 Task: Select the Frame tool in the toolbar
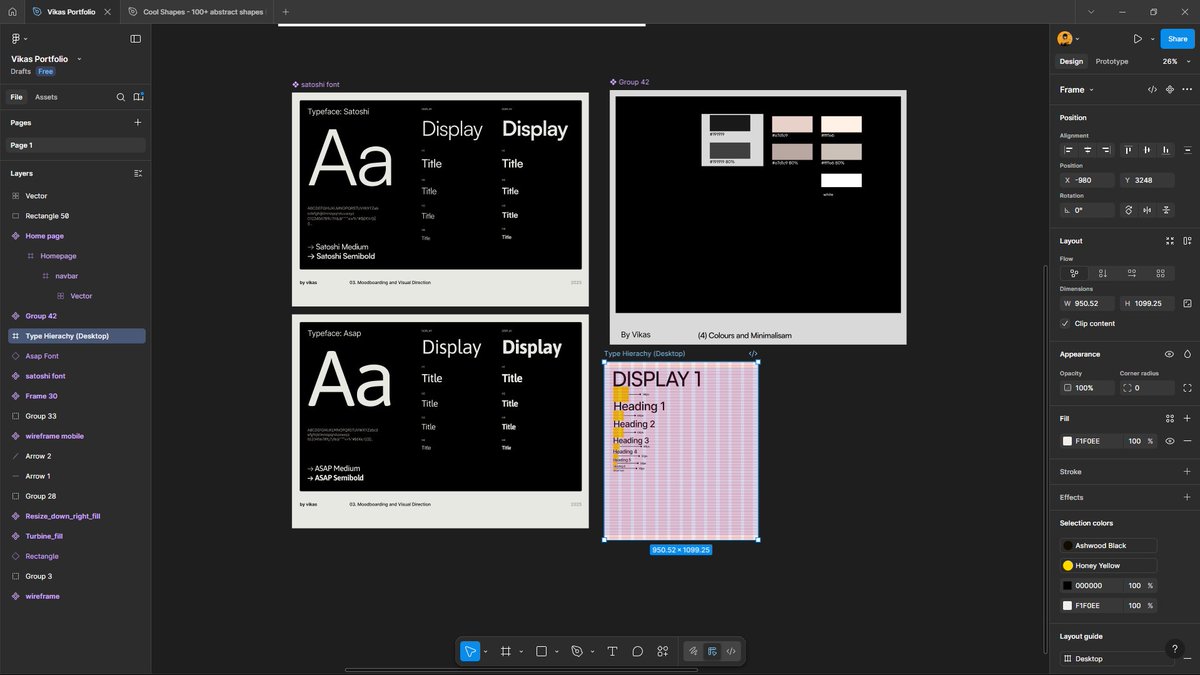coord(507,651)
